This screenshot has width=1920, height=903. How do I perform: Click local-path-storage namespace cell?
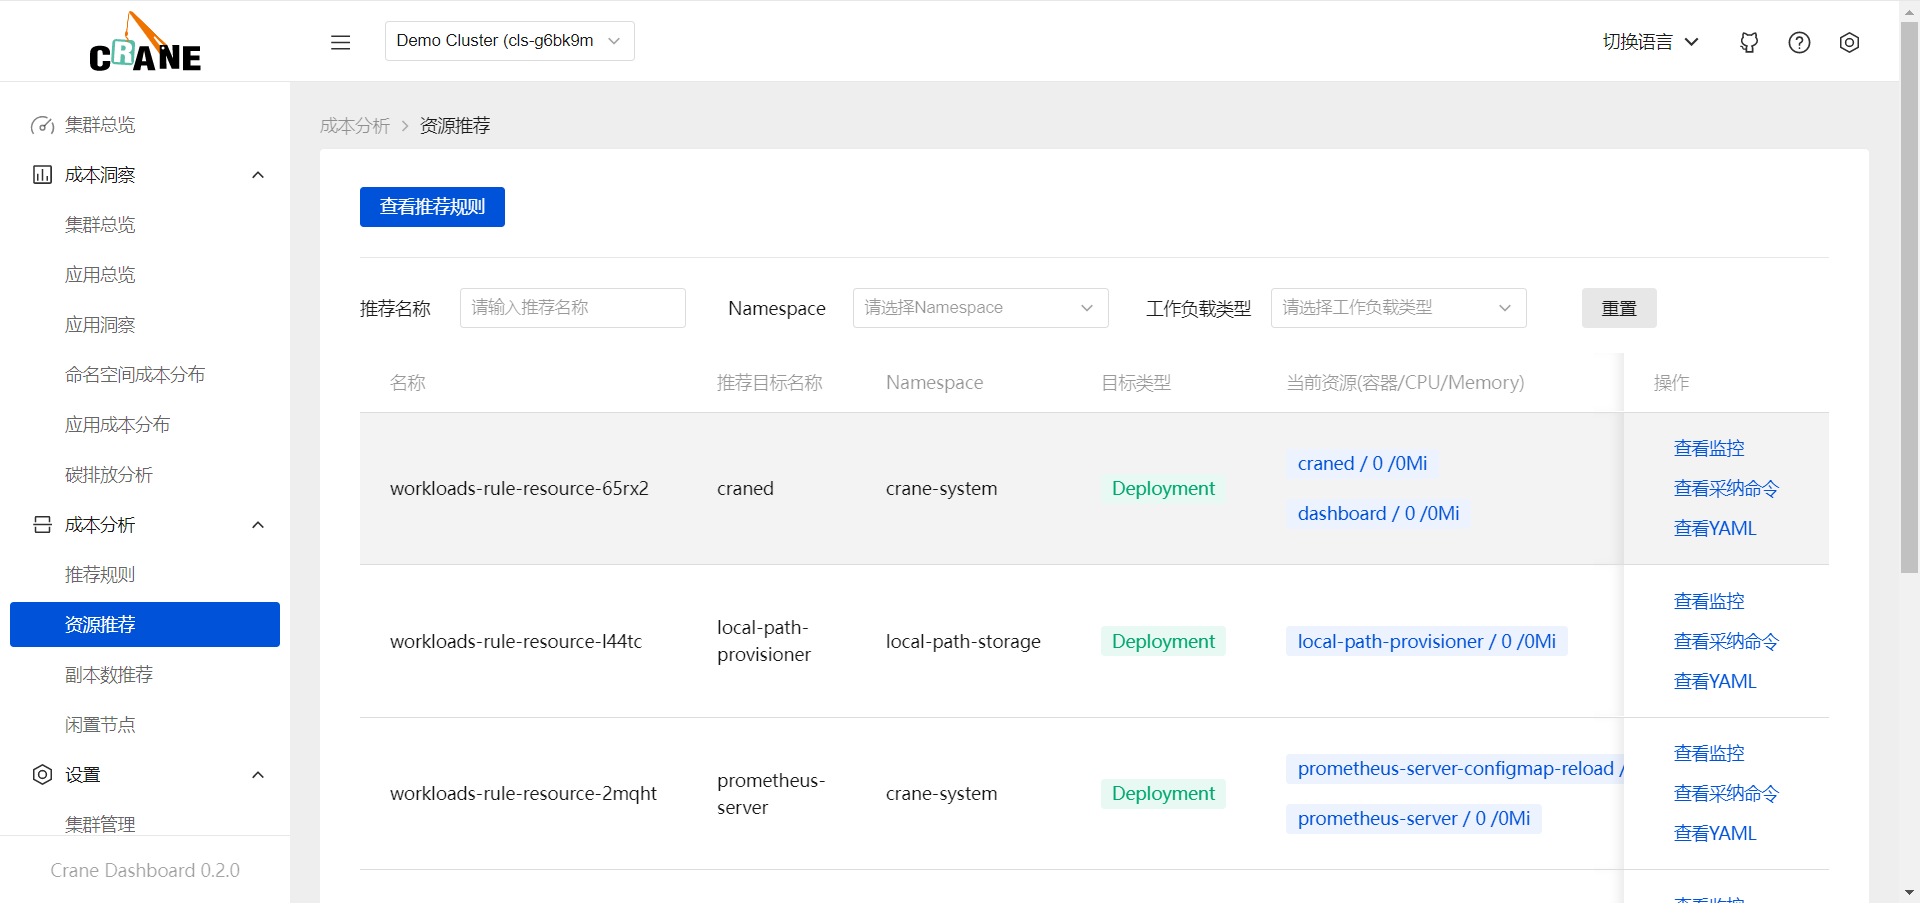point(963,641)
